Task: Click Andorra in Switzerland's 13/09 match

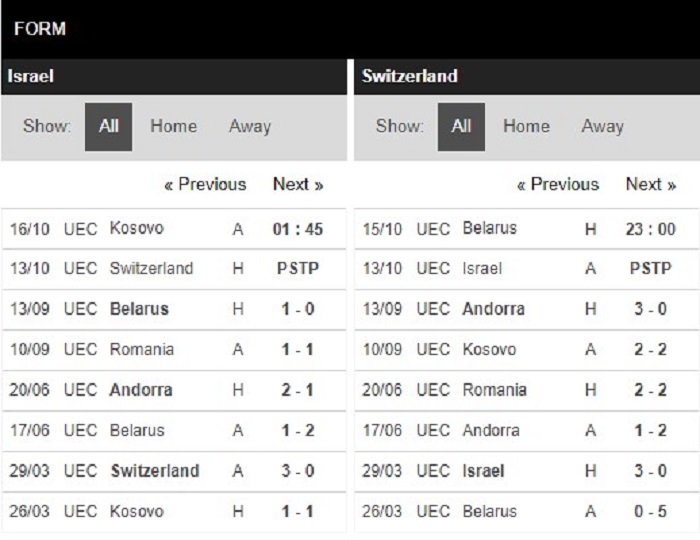Action: (494, 309)
